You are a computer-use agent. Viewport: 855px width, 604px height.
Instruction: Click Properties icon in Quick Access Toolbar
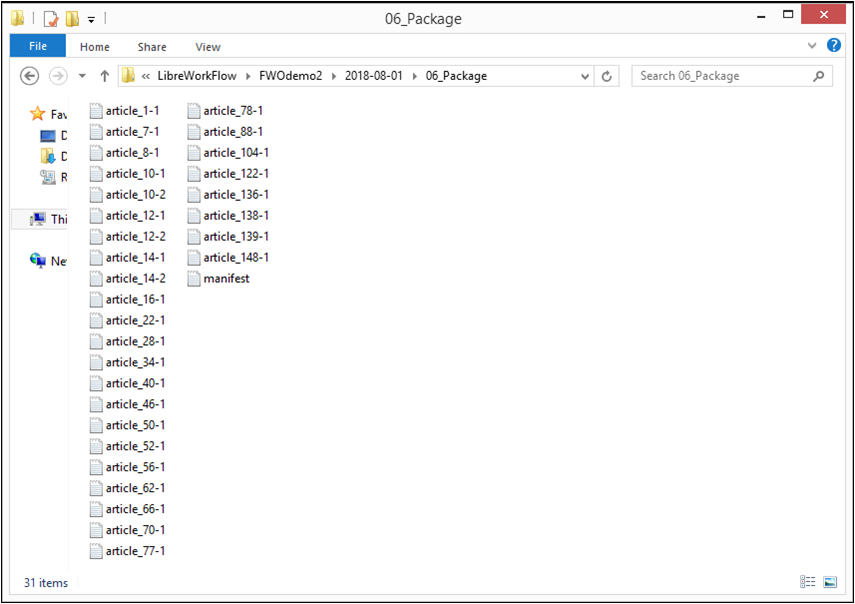tap(51, 19)
